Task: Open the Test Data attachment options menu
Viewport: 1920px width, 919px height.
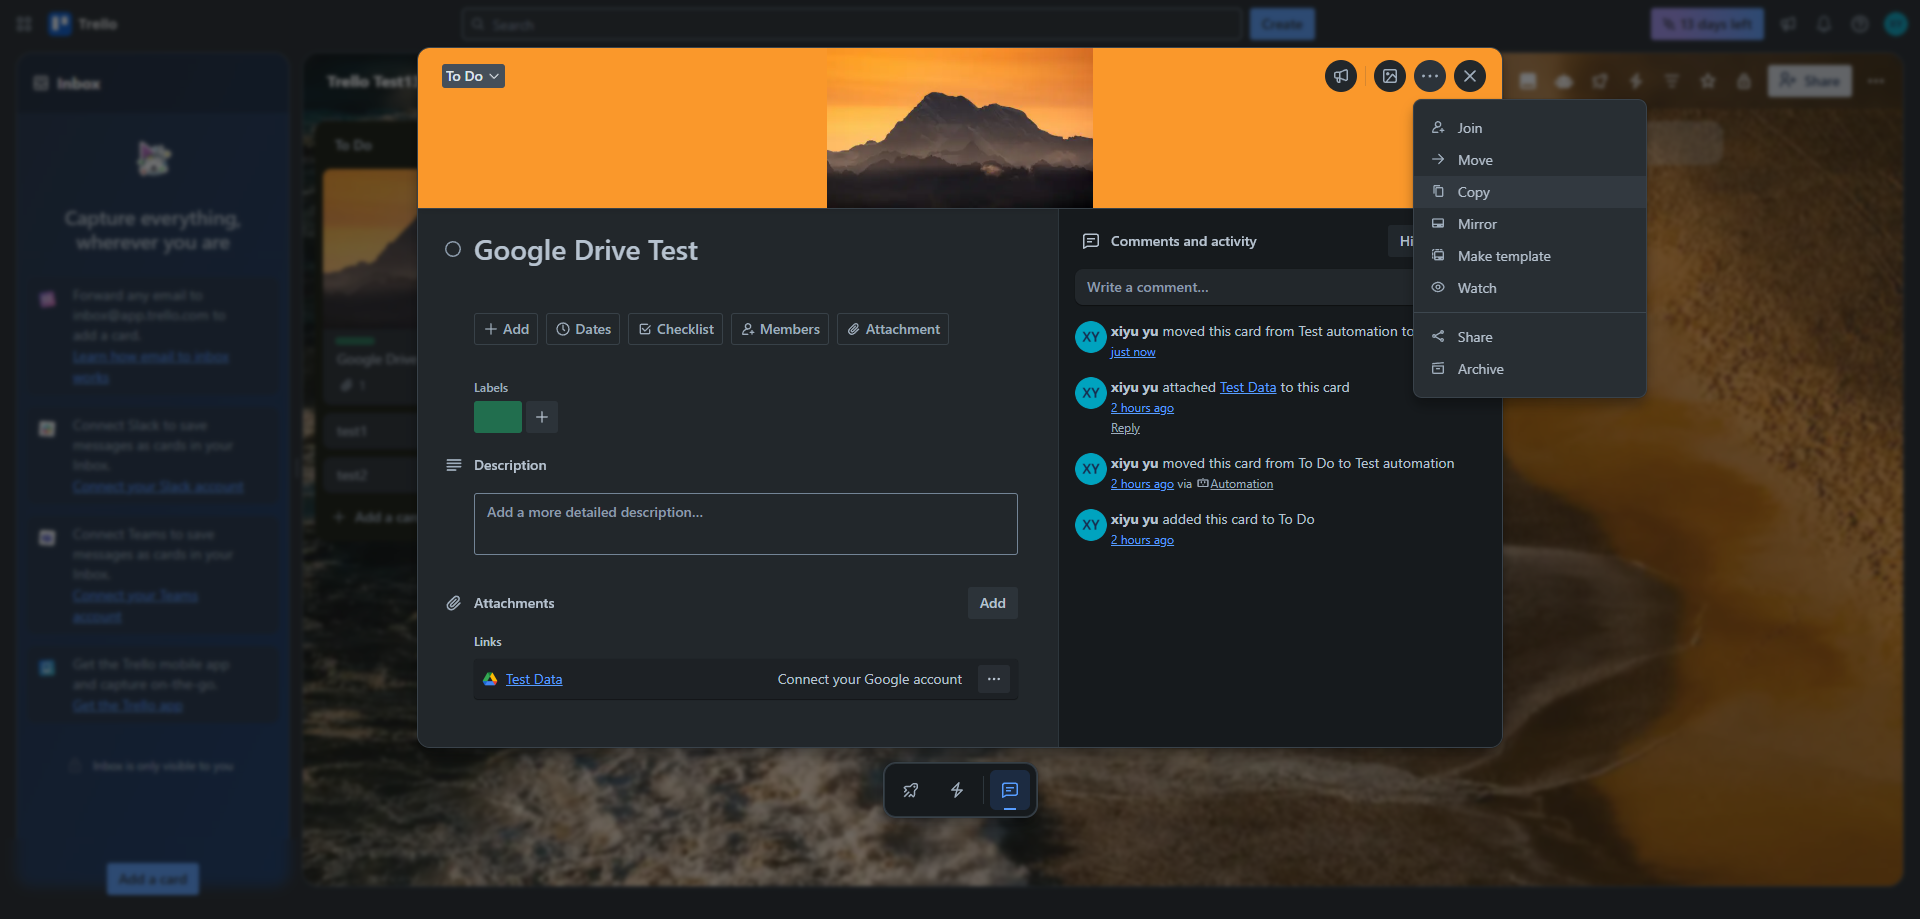Action: click(x=994, y=679)
